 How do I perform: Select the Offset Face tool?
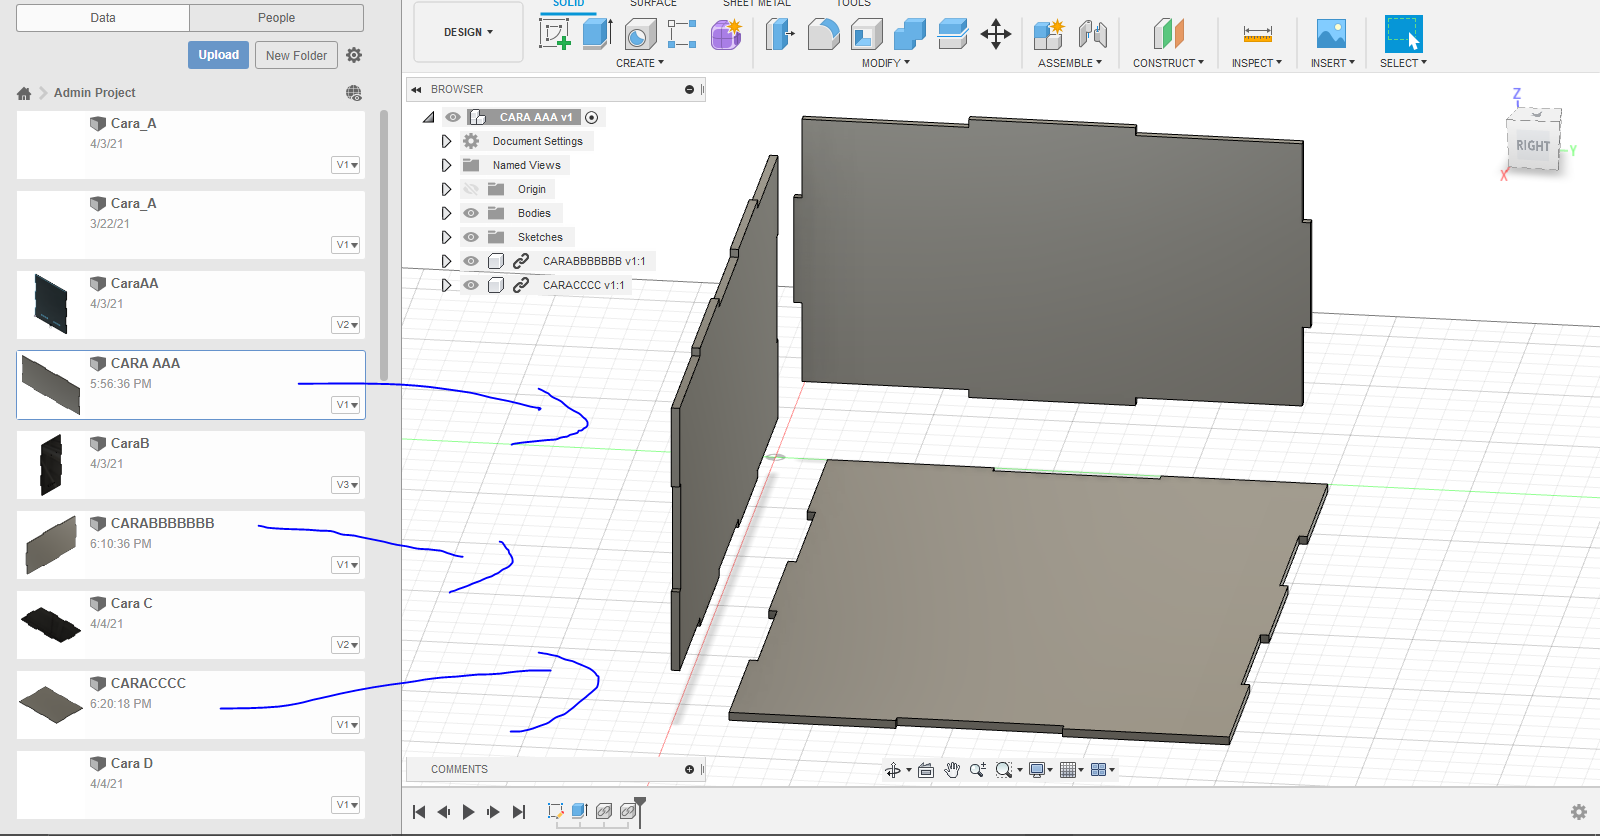coord(953,34)
